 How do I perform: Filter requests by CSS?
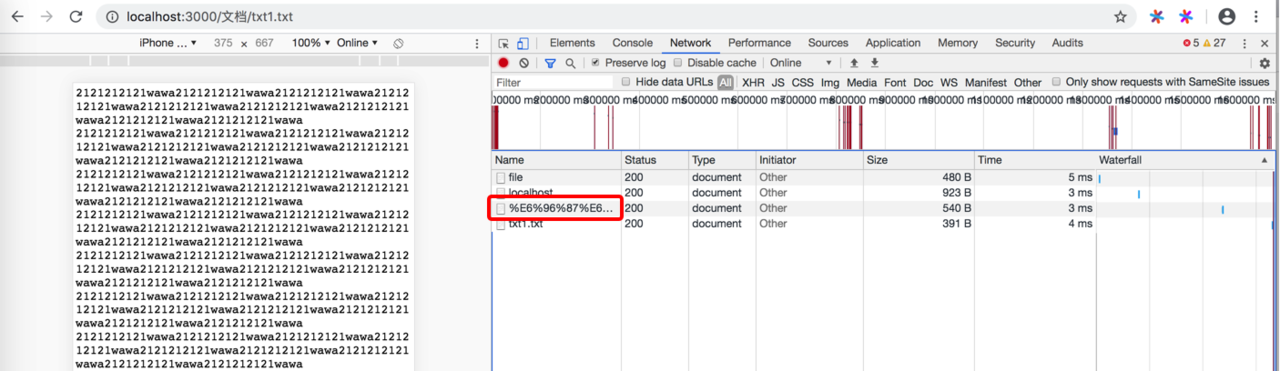tap(802, 82)
